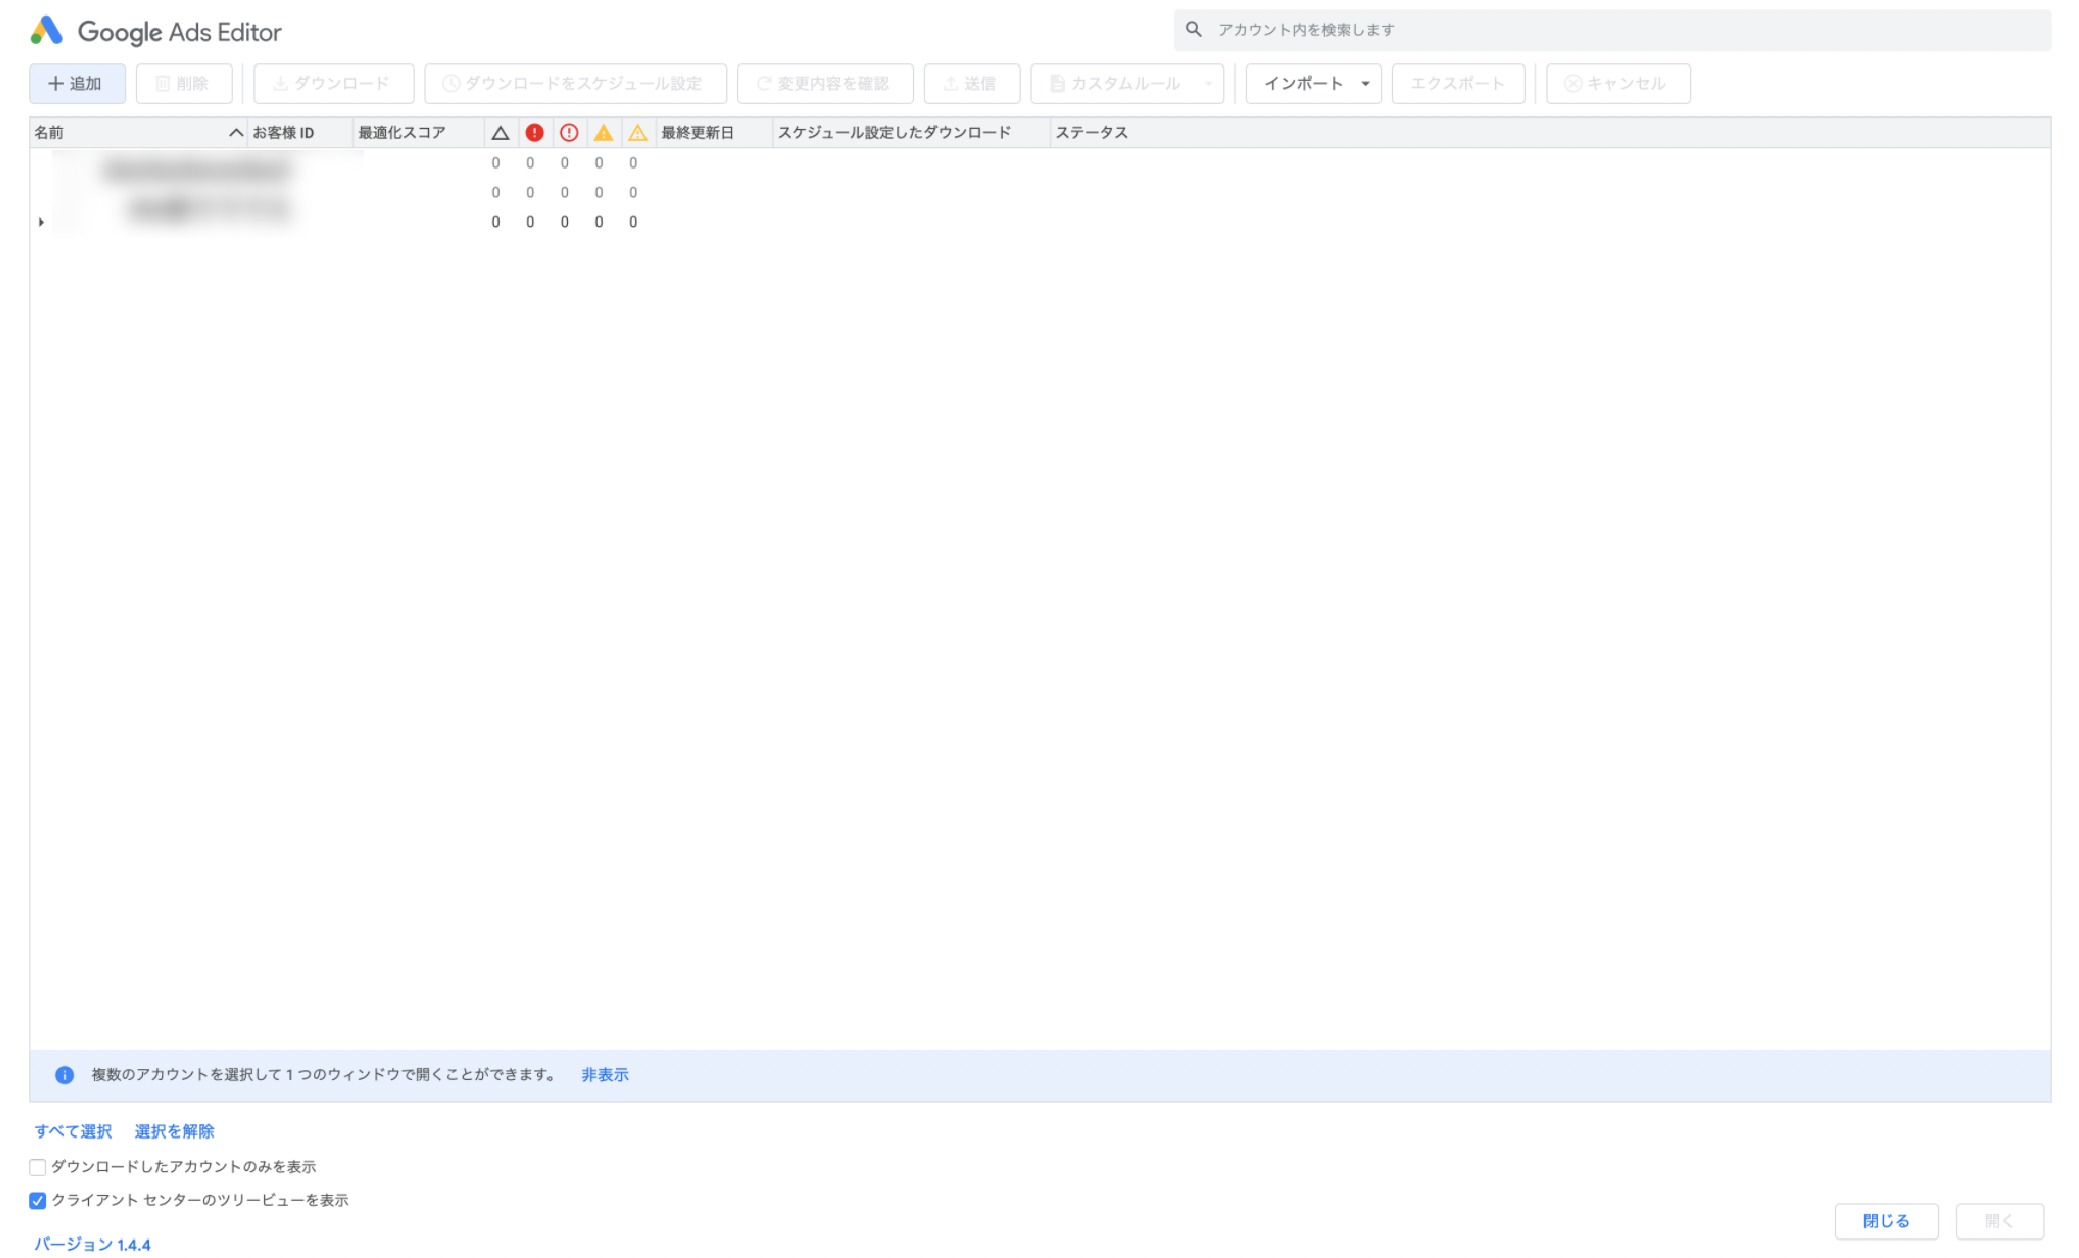Image resolution: width=2079 pixels, height=1258 pixels.
Task: Click the 閉じる button
Action: [x=1885, y=1221]
